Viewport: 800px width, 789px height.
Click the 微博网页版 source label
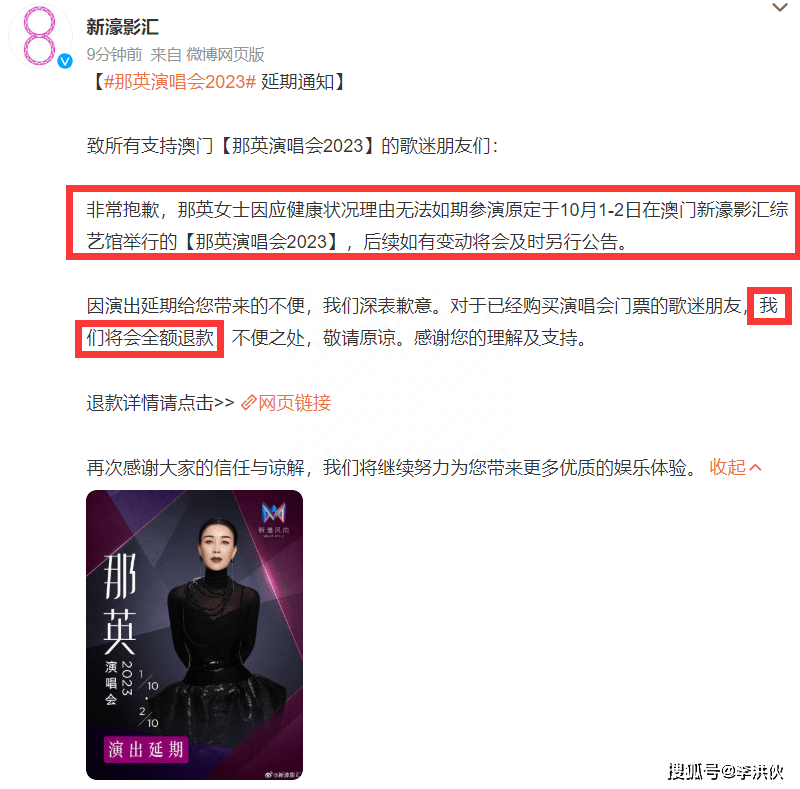pyautogui.click(x=226, y=54)
